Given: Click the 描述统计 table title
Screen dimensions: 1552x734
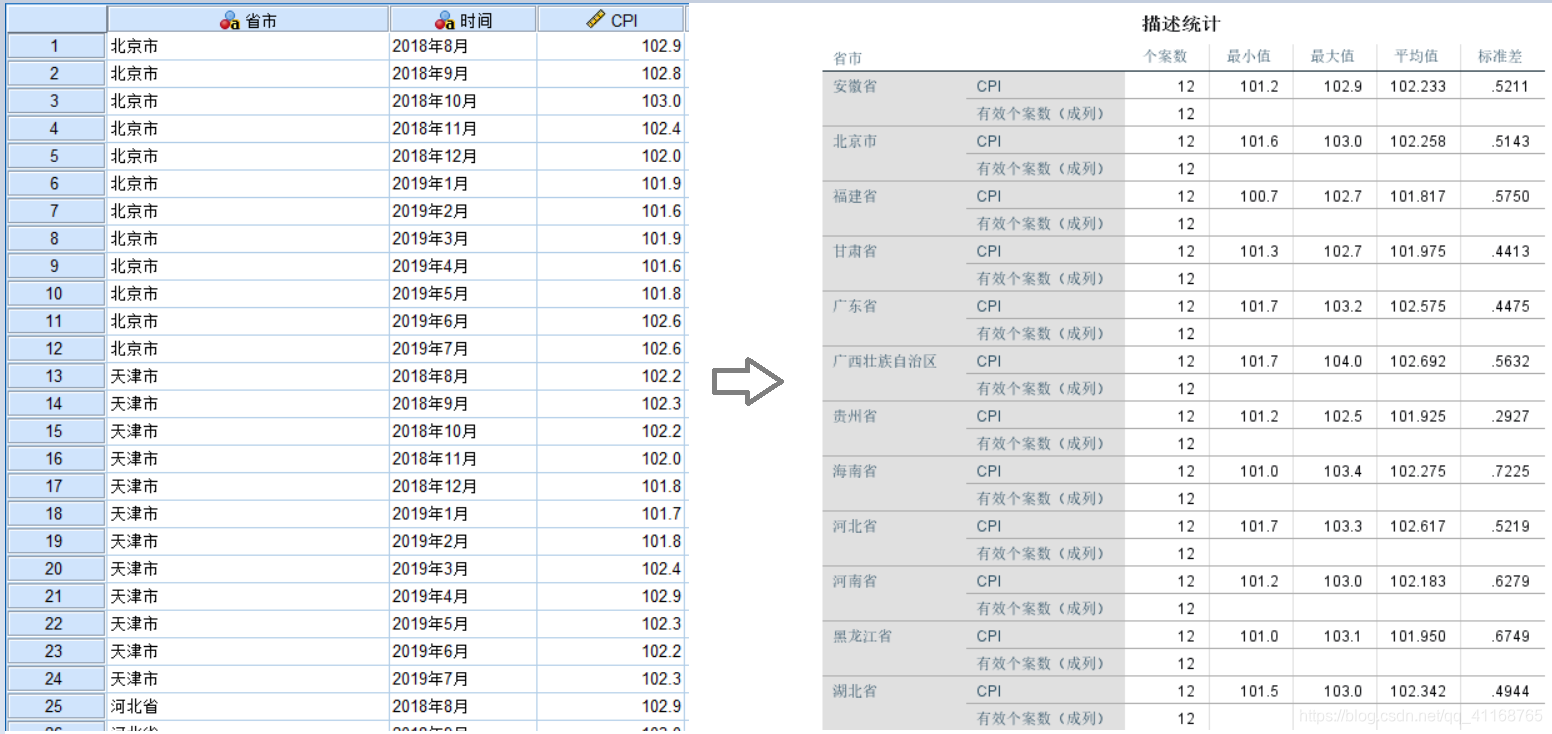Looking at the screenshot, I should pyautogui.click(x=1181, y=24).
